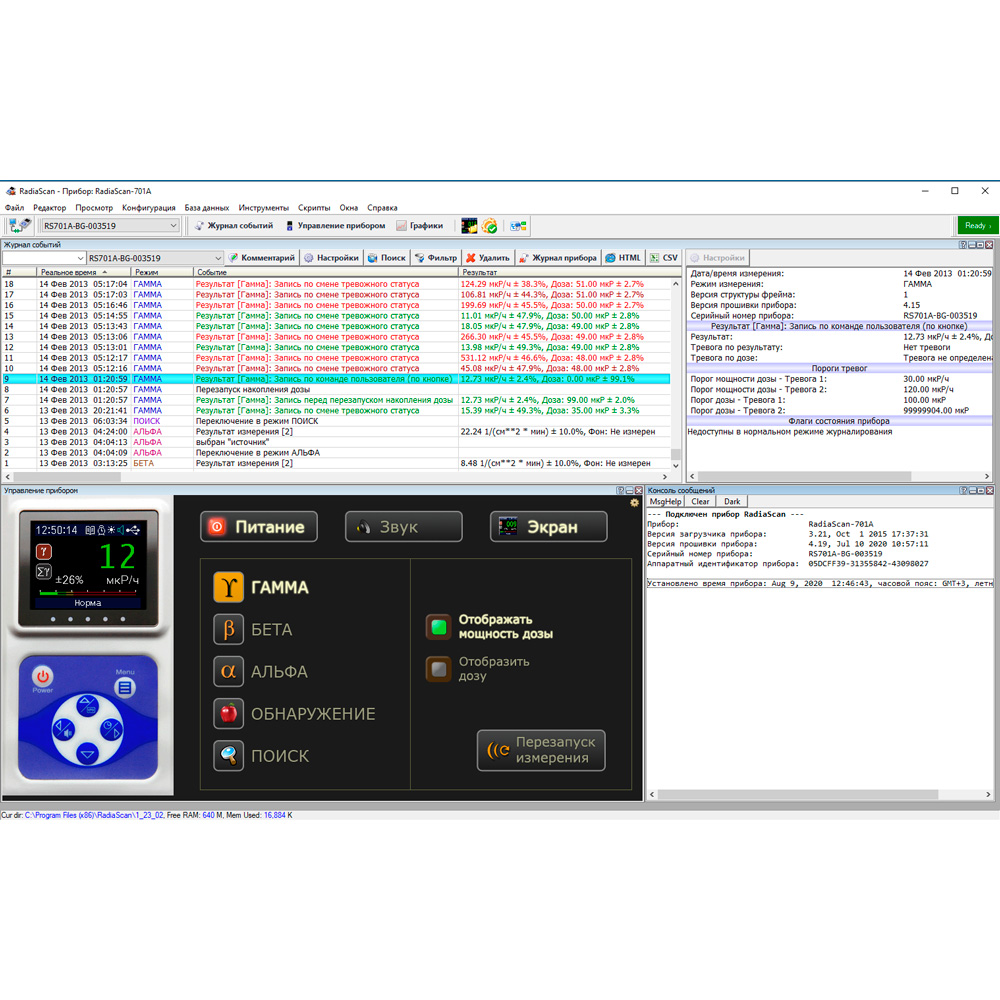Click the settings gear in control panel
Screen dimensions: 1000x1000
634,503
